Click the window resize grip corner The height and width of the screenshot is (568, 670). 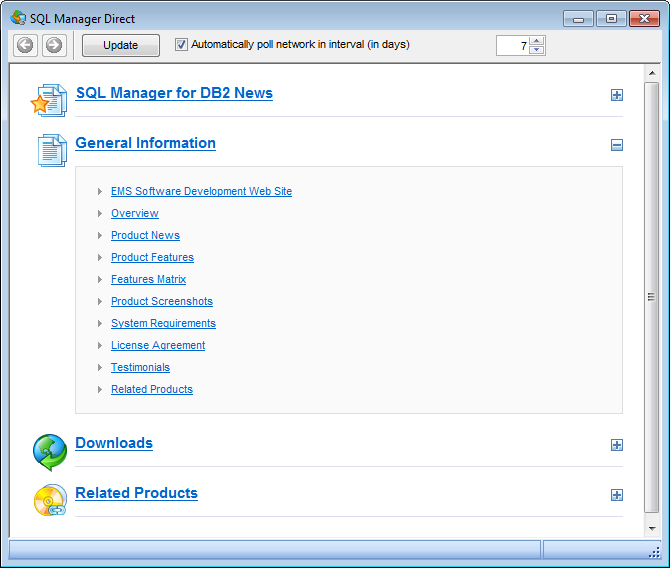pos(654,553)
